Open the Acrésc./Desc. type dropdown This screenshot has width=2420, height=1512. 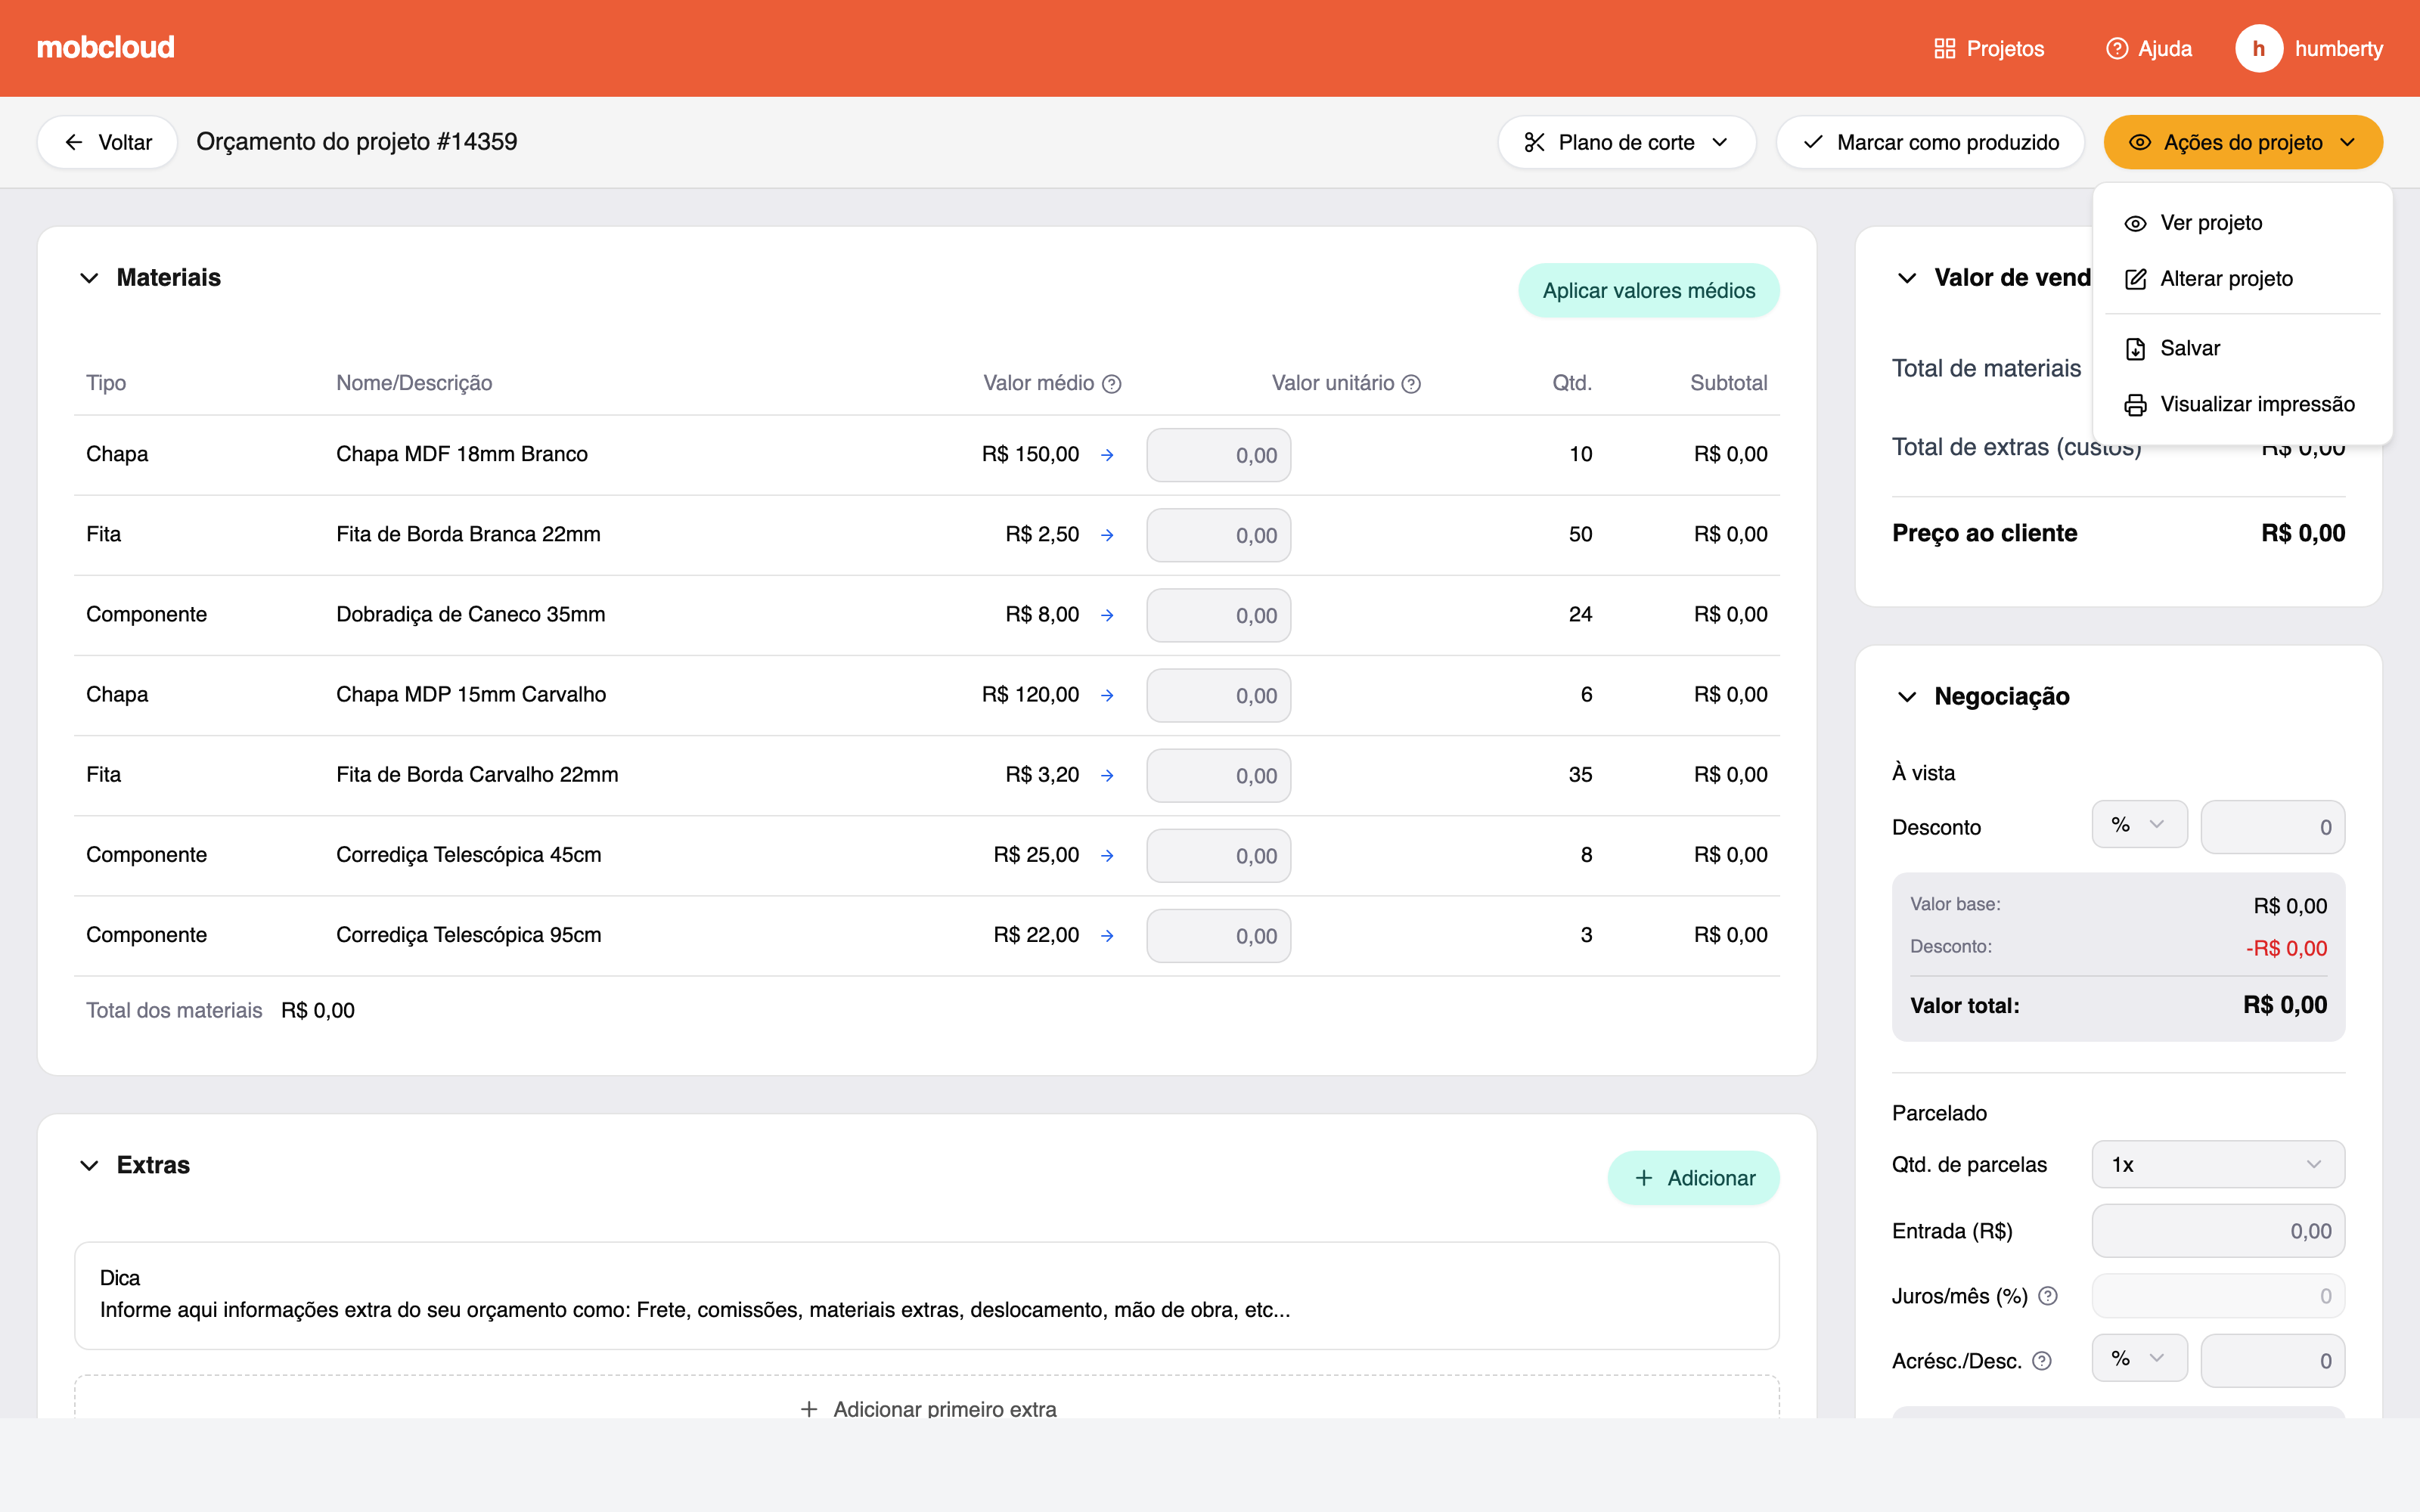(x=2139, y=1359)
